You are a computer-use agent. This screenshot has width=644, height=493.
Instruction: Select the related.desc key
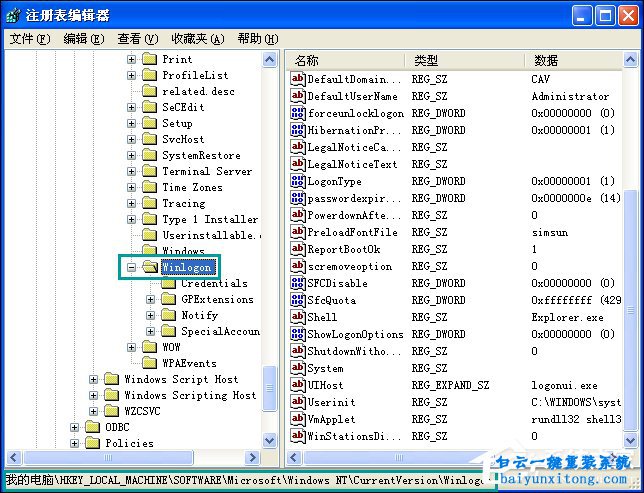pos(198,91)
